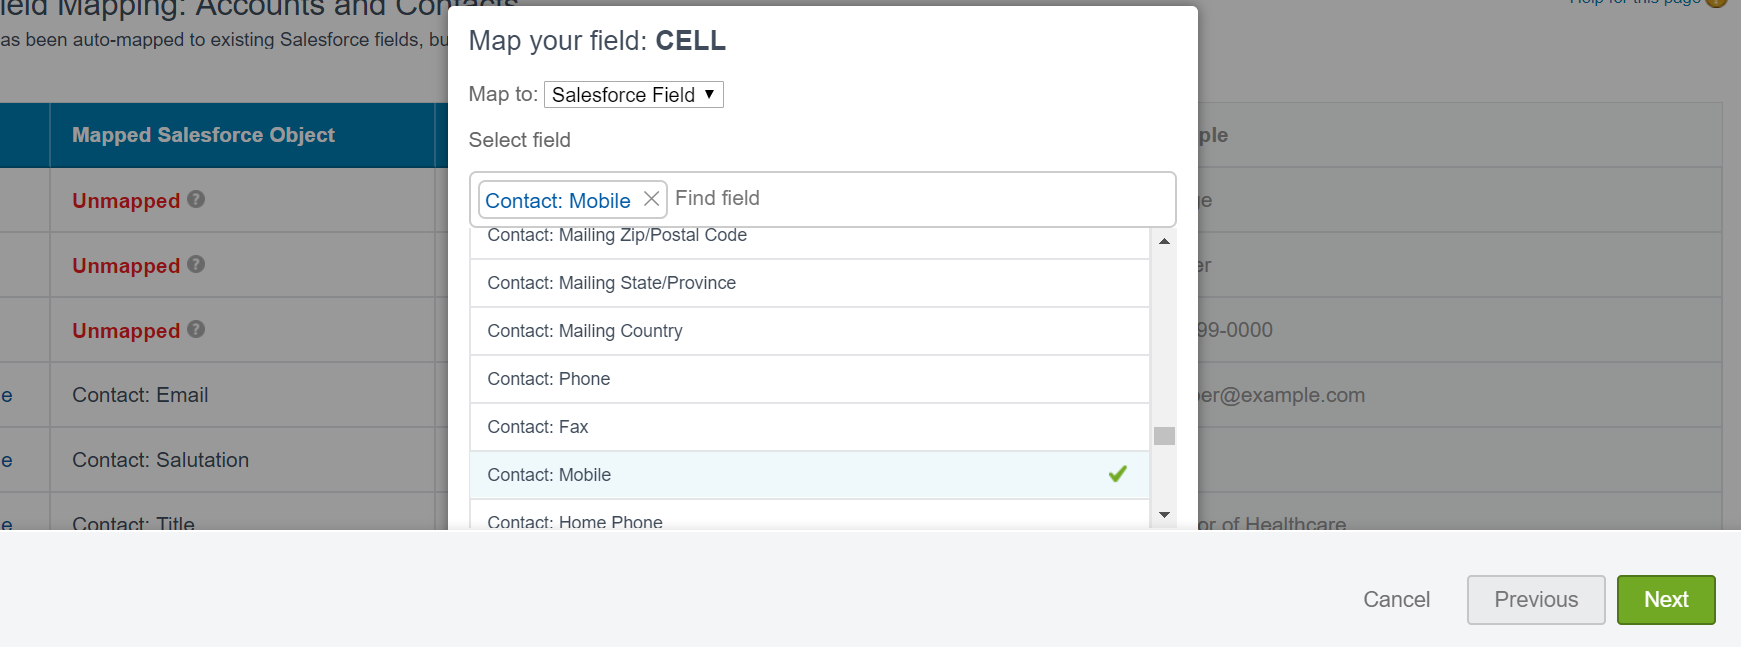Cancel the field mapping wizard
This screenshot has width=1741, height=647.
pos(1396,599)
